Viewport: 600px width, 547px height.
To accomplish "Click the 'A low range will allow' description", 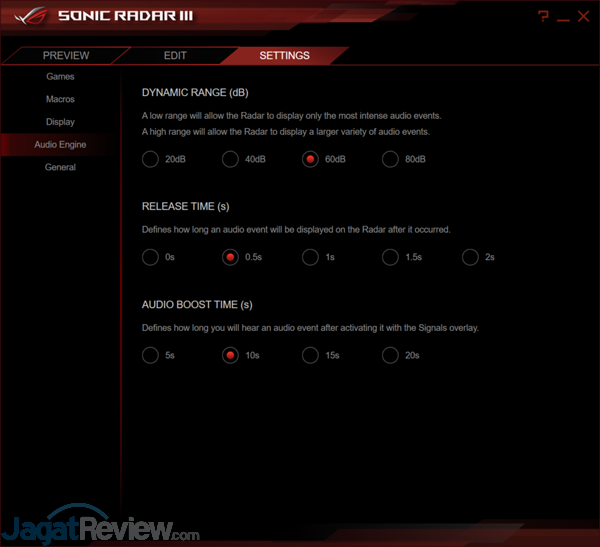I will point(292,116).
